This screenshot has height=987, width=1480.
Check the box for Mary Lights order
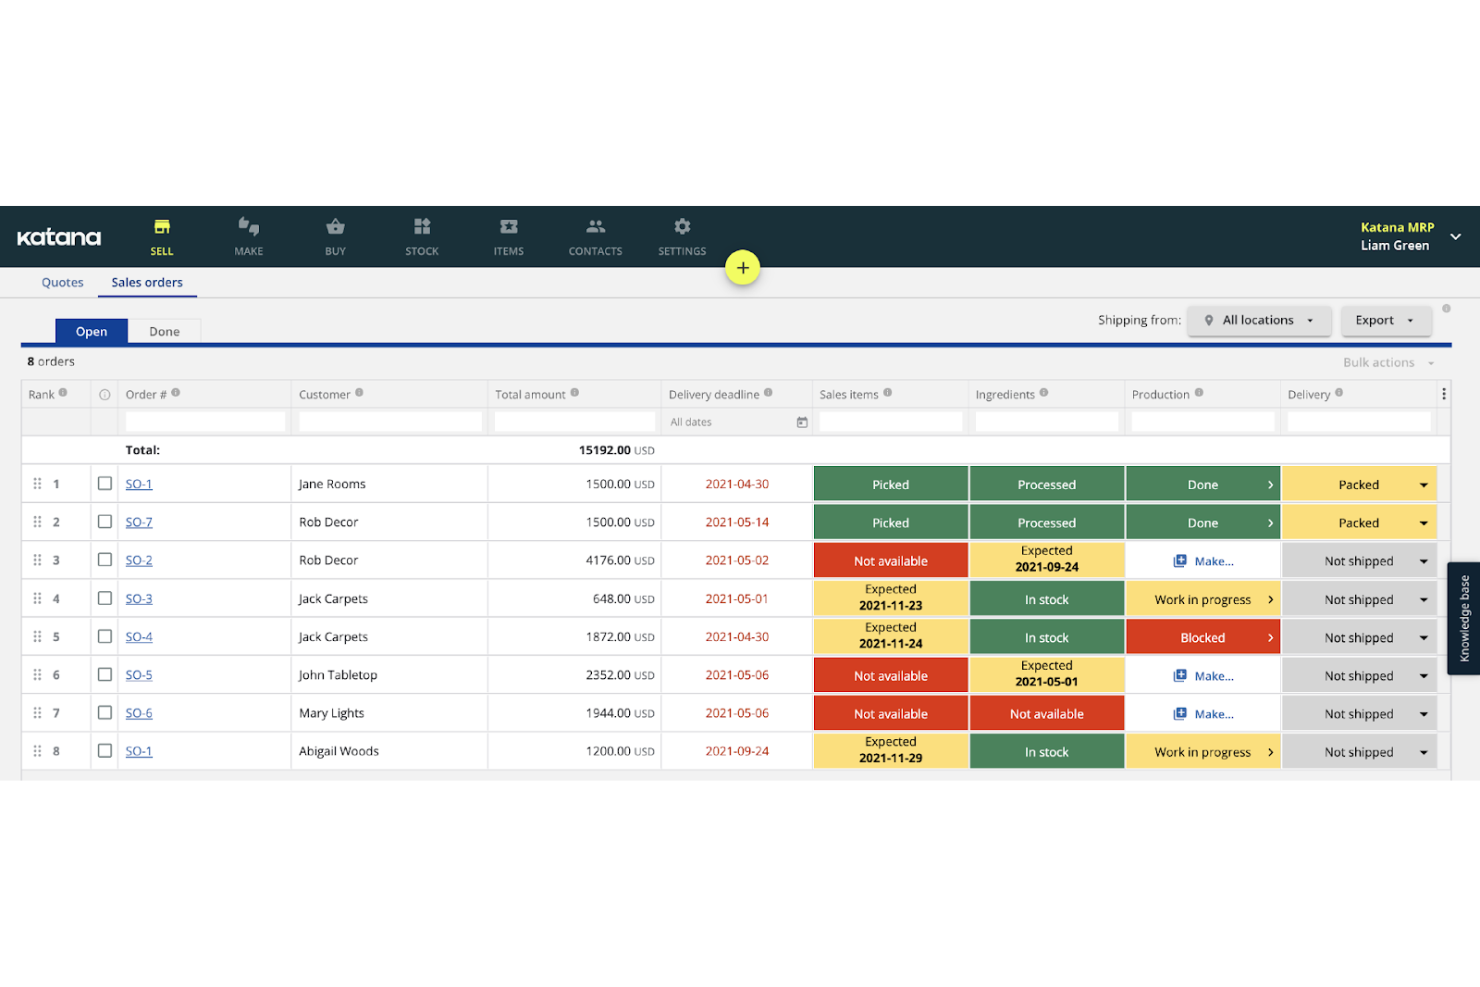pos(105,713)
